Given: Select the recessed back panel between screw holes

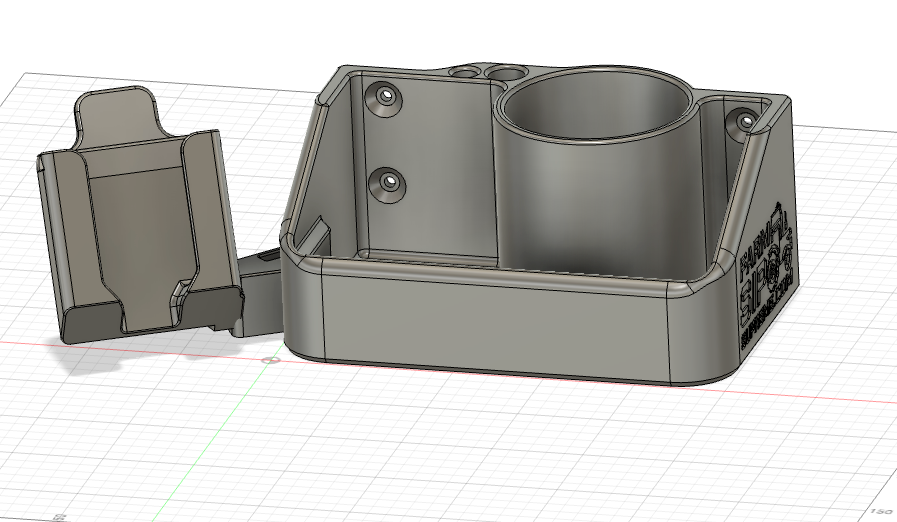Looking at the screenshot, I should coord(430,170).
